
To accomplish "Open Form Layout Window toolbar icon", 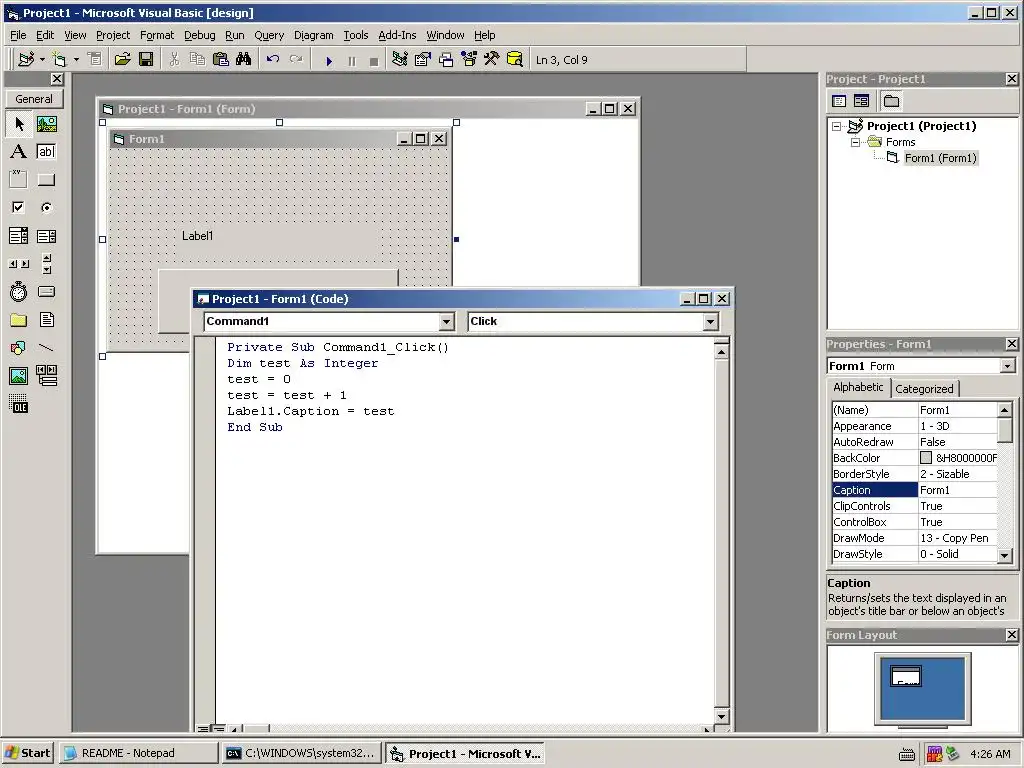I will (x=446, y=59).
